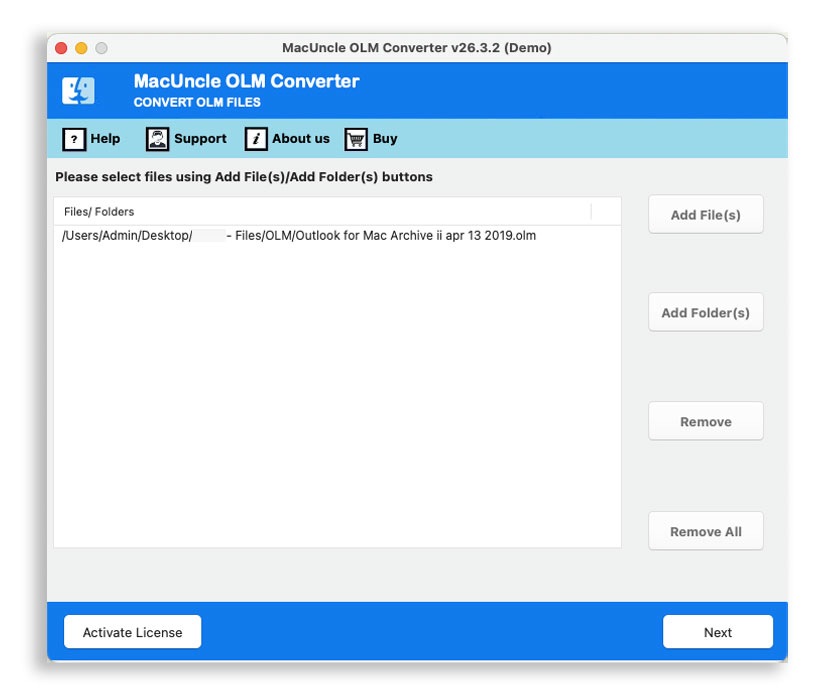Click the Buy shopping cart icon

tap(356, 139)
